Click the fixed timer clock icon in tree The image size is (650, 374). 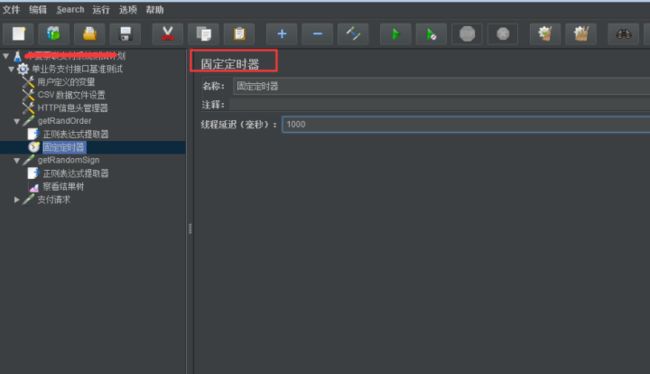click(34, 147)
